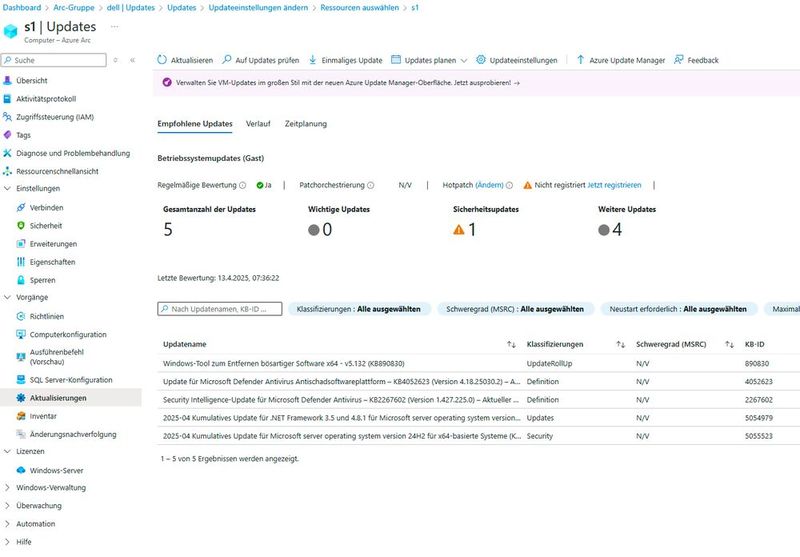The height and width of the screenshot is (557, 800).
Task: Click the Security classification cell
Action: [x=539, y=436]
